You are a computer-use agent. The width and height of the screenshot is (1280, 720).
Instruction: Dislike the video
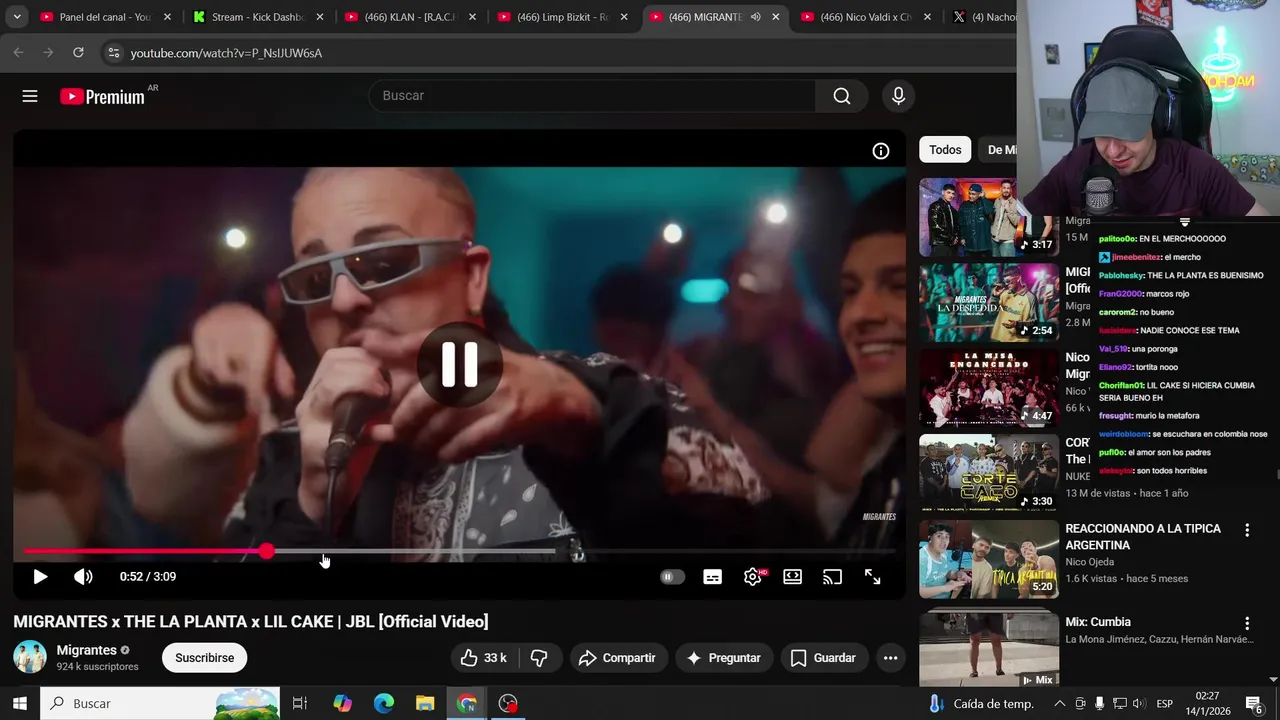(x=539, y=658)
